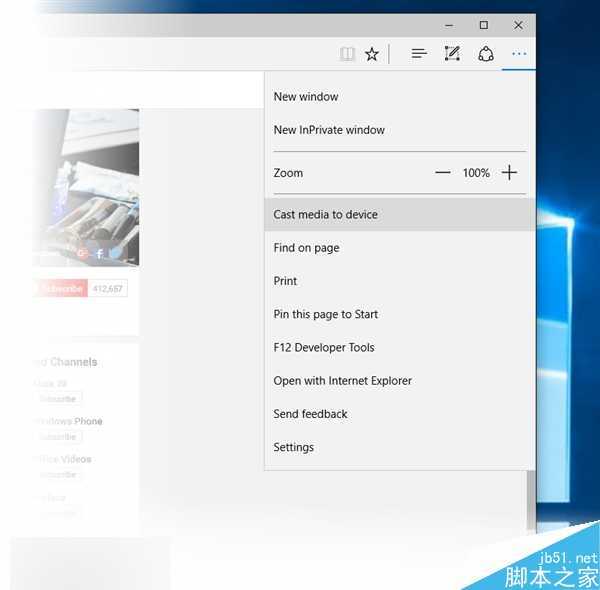
Task: Minimize the Edge browser window
Action: (x=449, y=25)
